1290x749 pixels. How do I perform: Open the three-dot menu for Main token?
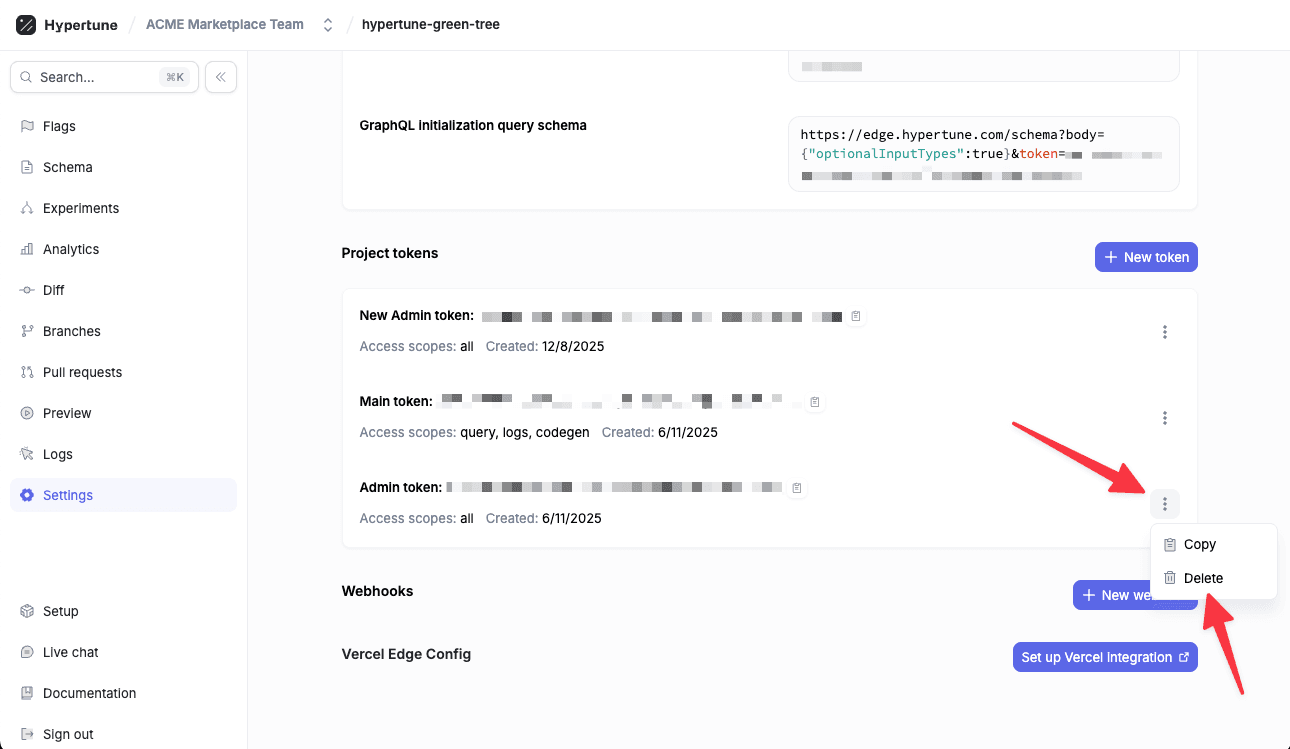coord(1165,418)
